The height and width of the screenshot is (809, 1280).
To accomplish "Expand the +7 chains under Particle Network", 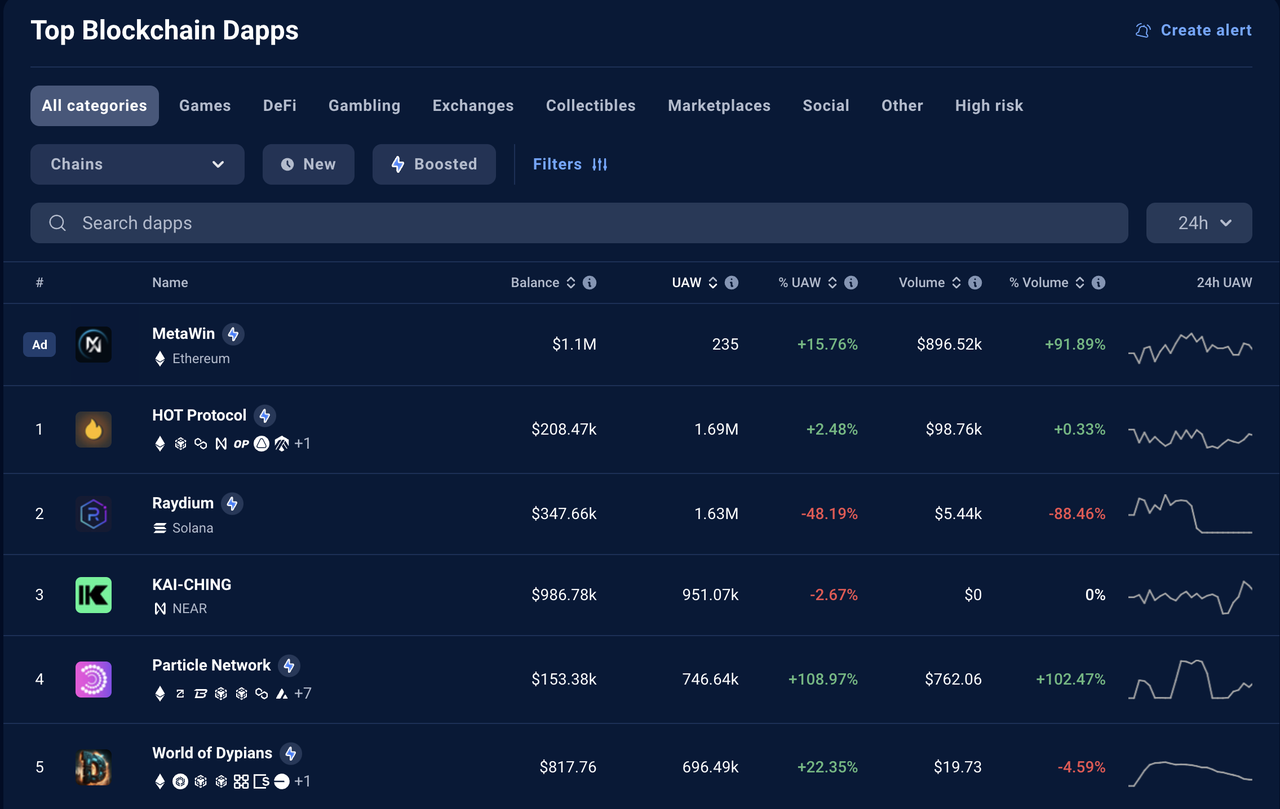I will [302, 693].
